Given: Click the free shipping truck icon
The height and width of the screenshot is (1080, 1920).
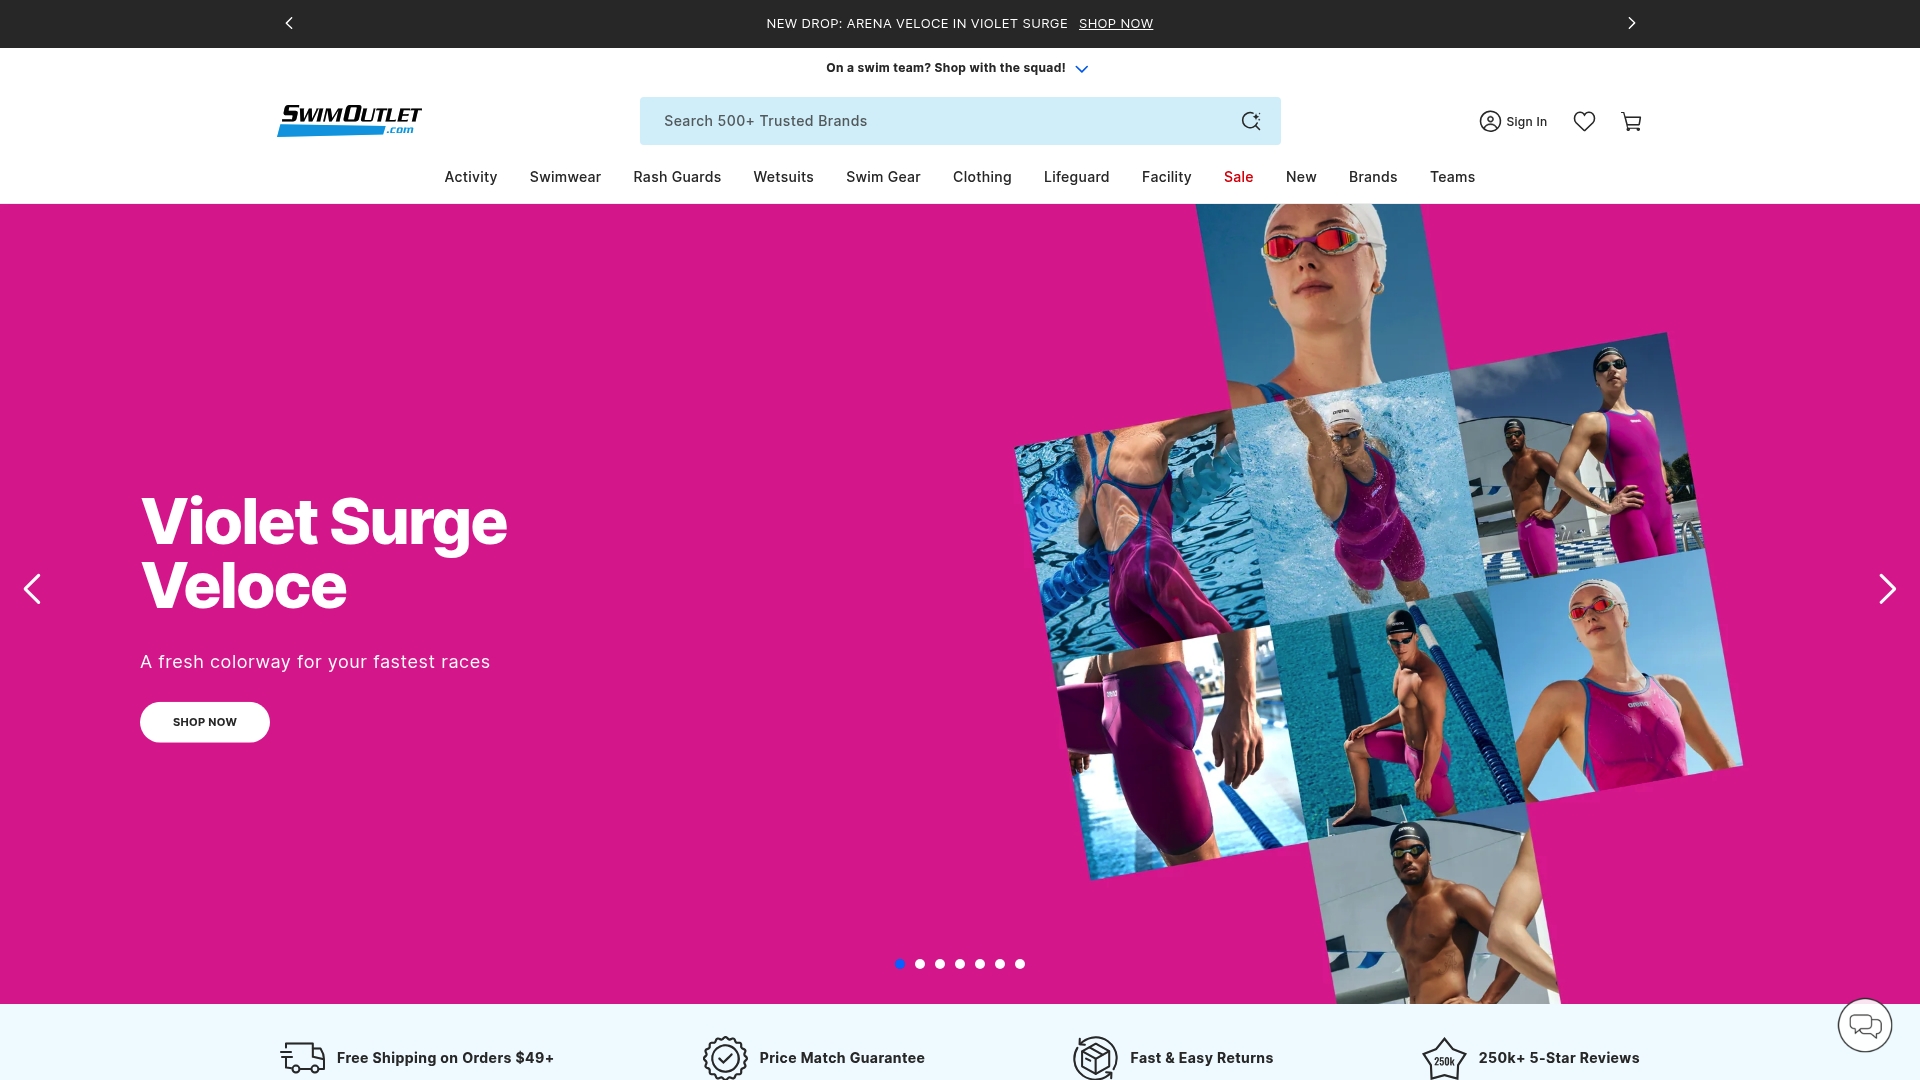Looking at the screenshot, I should pyautogui.click(x=303, y=1057).
